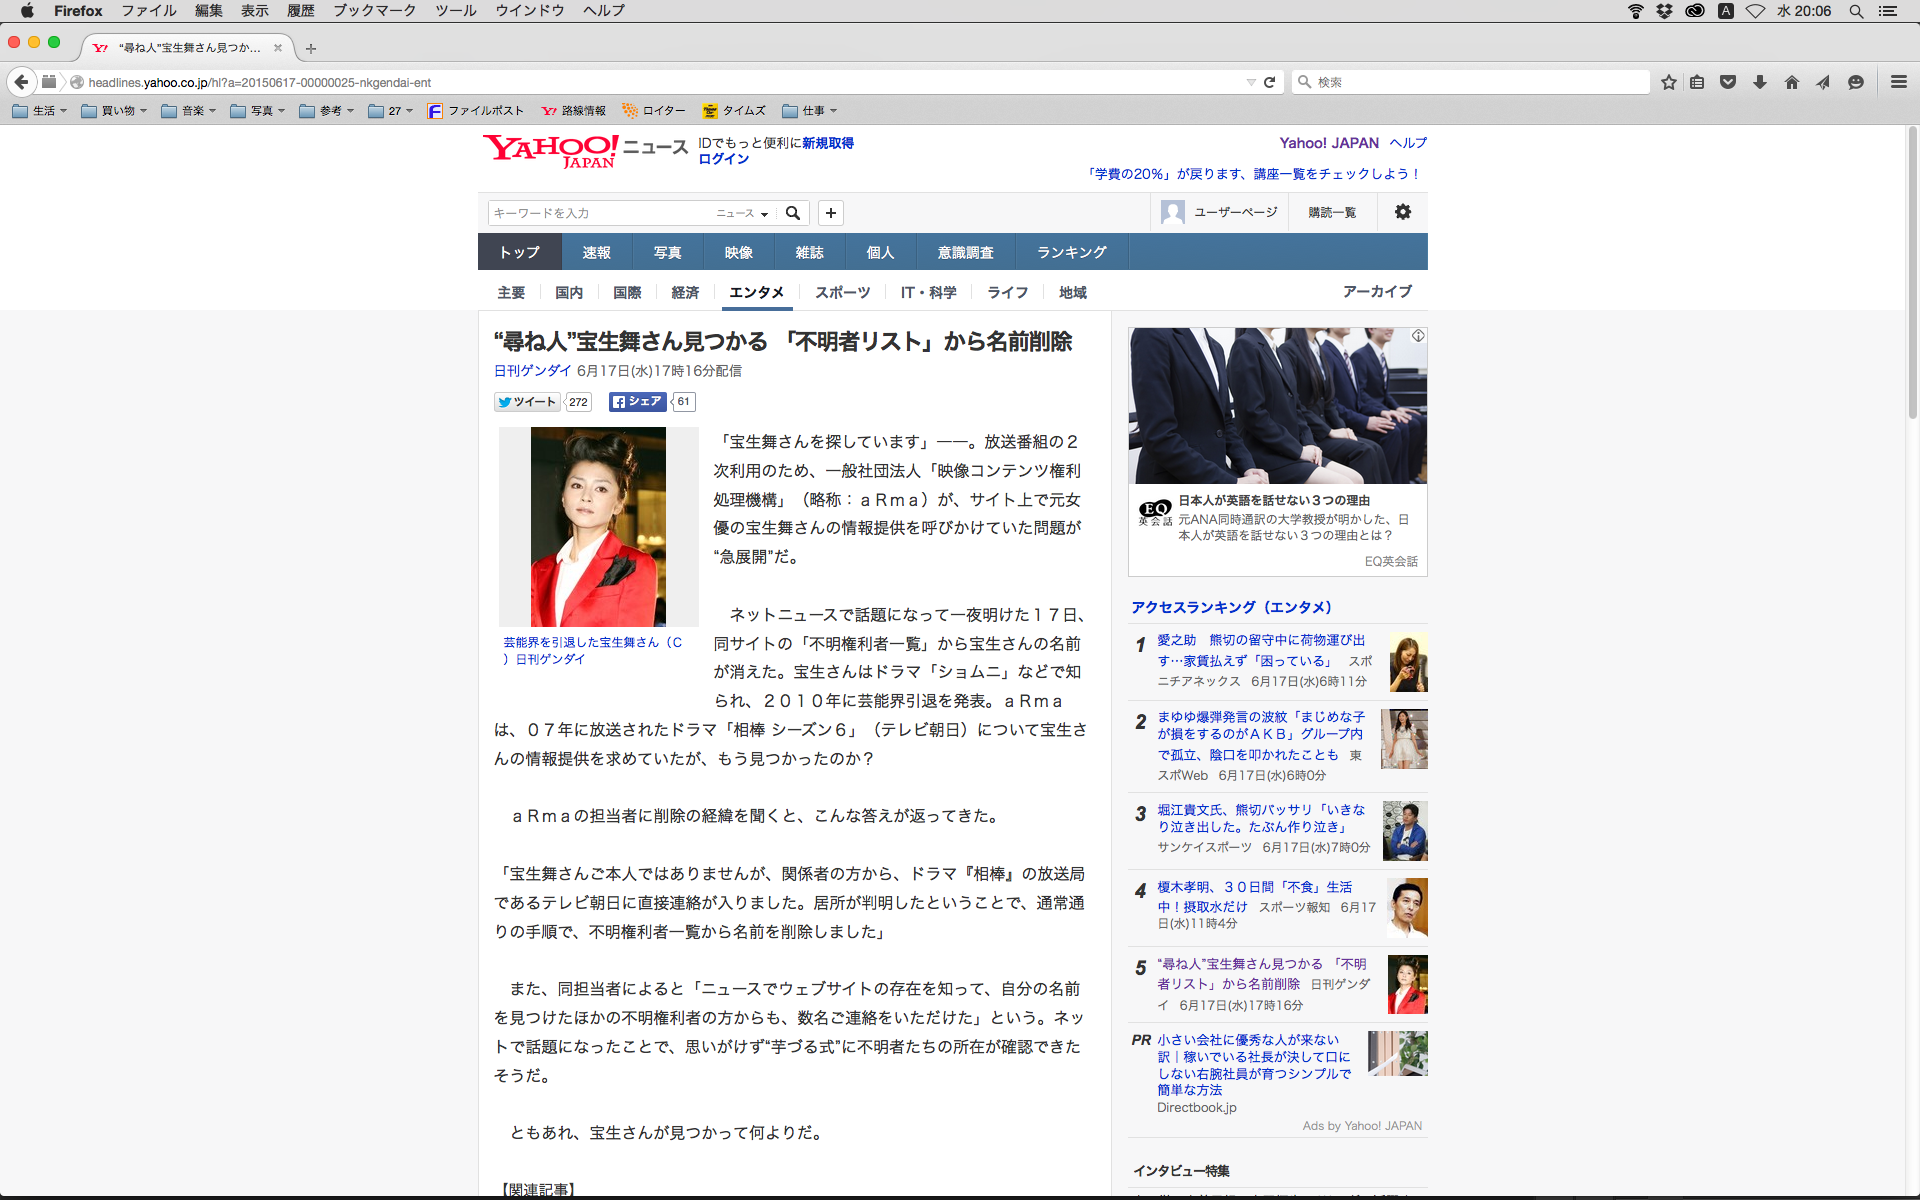Expand the 生活 bookmarks folder
Viewport: 1920px width, 1200px height.
tap(40, 111)
